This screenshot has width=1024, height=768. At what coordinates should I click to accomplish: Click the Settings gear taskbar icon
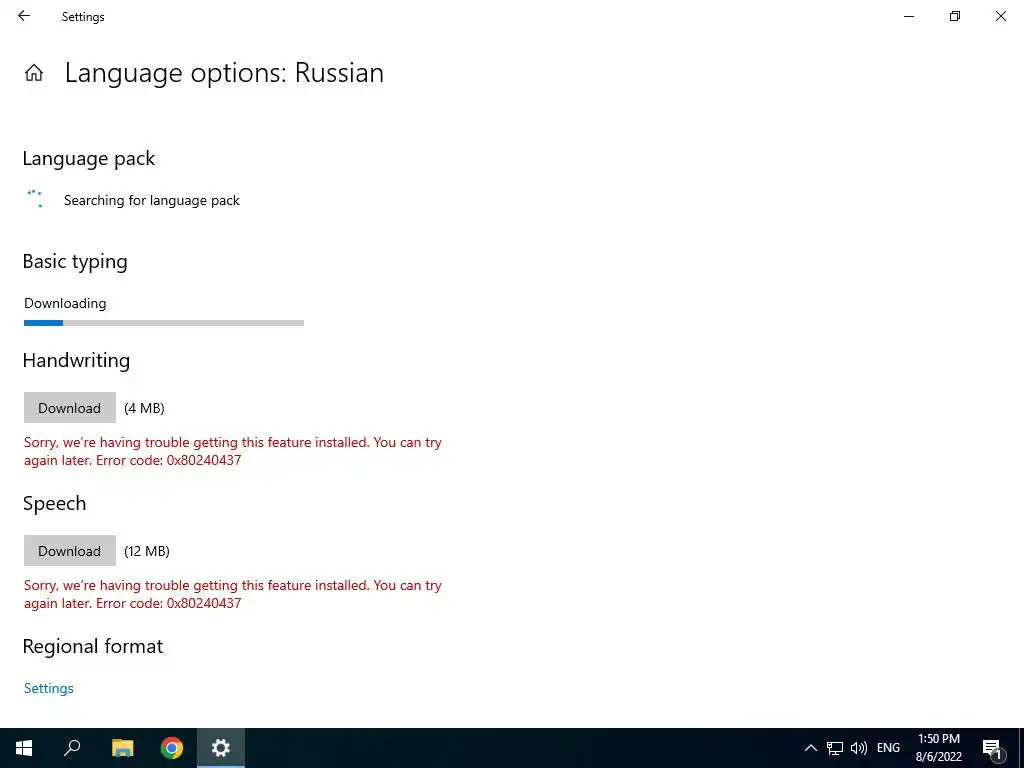click(221, 748)
